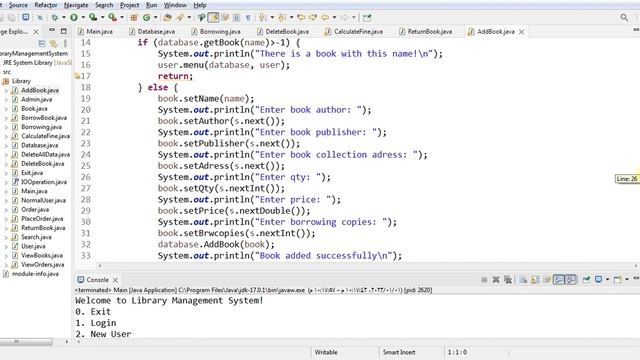Click Back navigation yellow arrow
The image size is (640, 360).
click(x=325, y=17)
